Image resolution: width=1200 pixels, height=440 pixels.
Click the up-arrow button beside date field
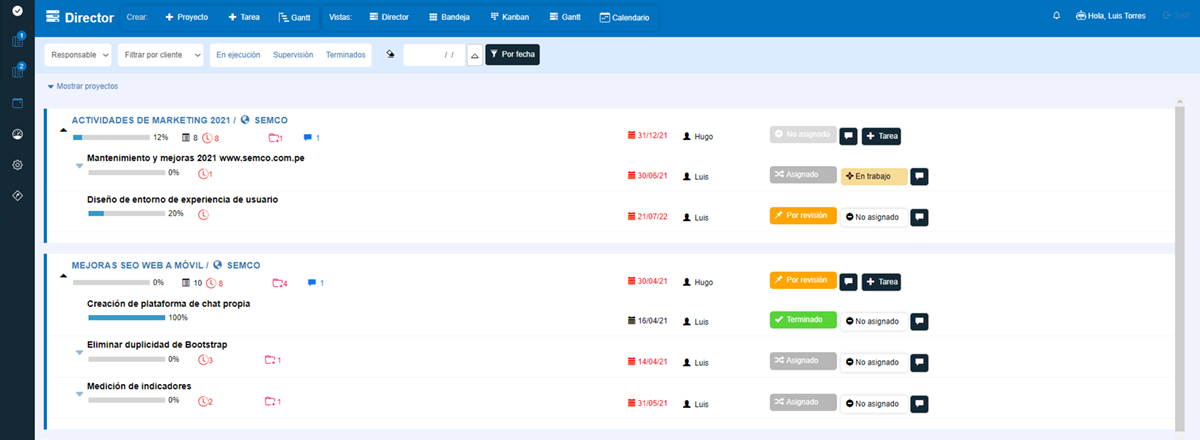coord(475,55)
